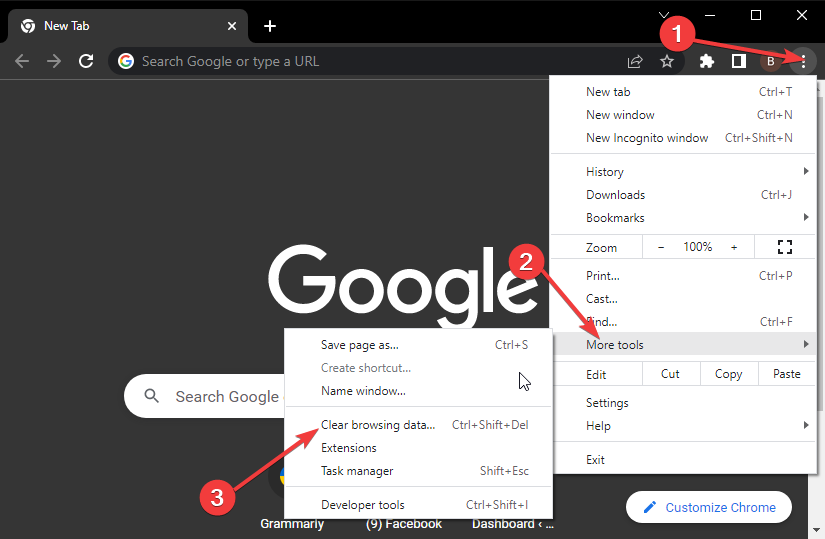This screenshot has height=539, width=825.
Task: Click the Paste button in Edit row
Action: point(787,374)
